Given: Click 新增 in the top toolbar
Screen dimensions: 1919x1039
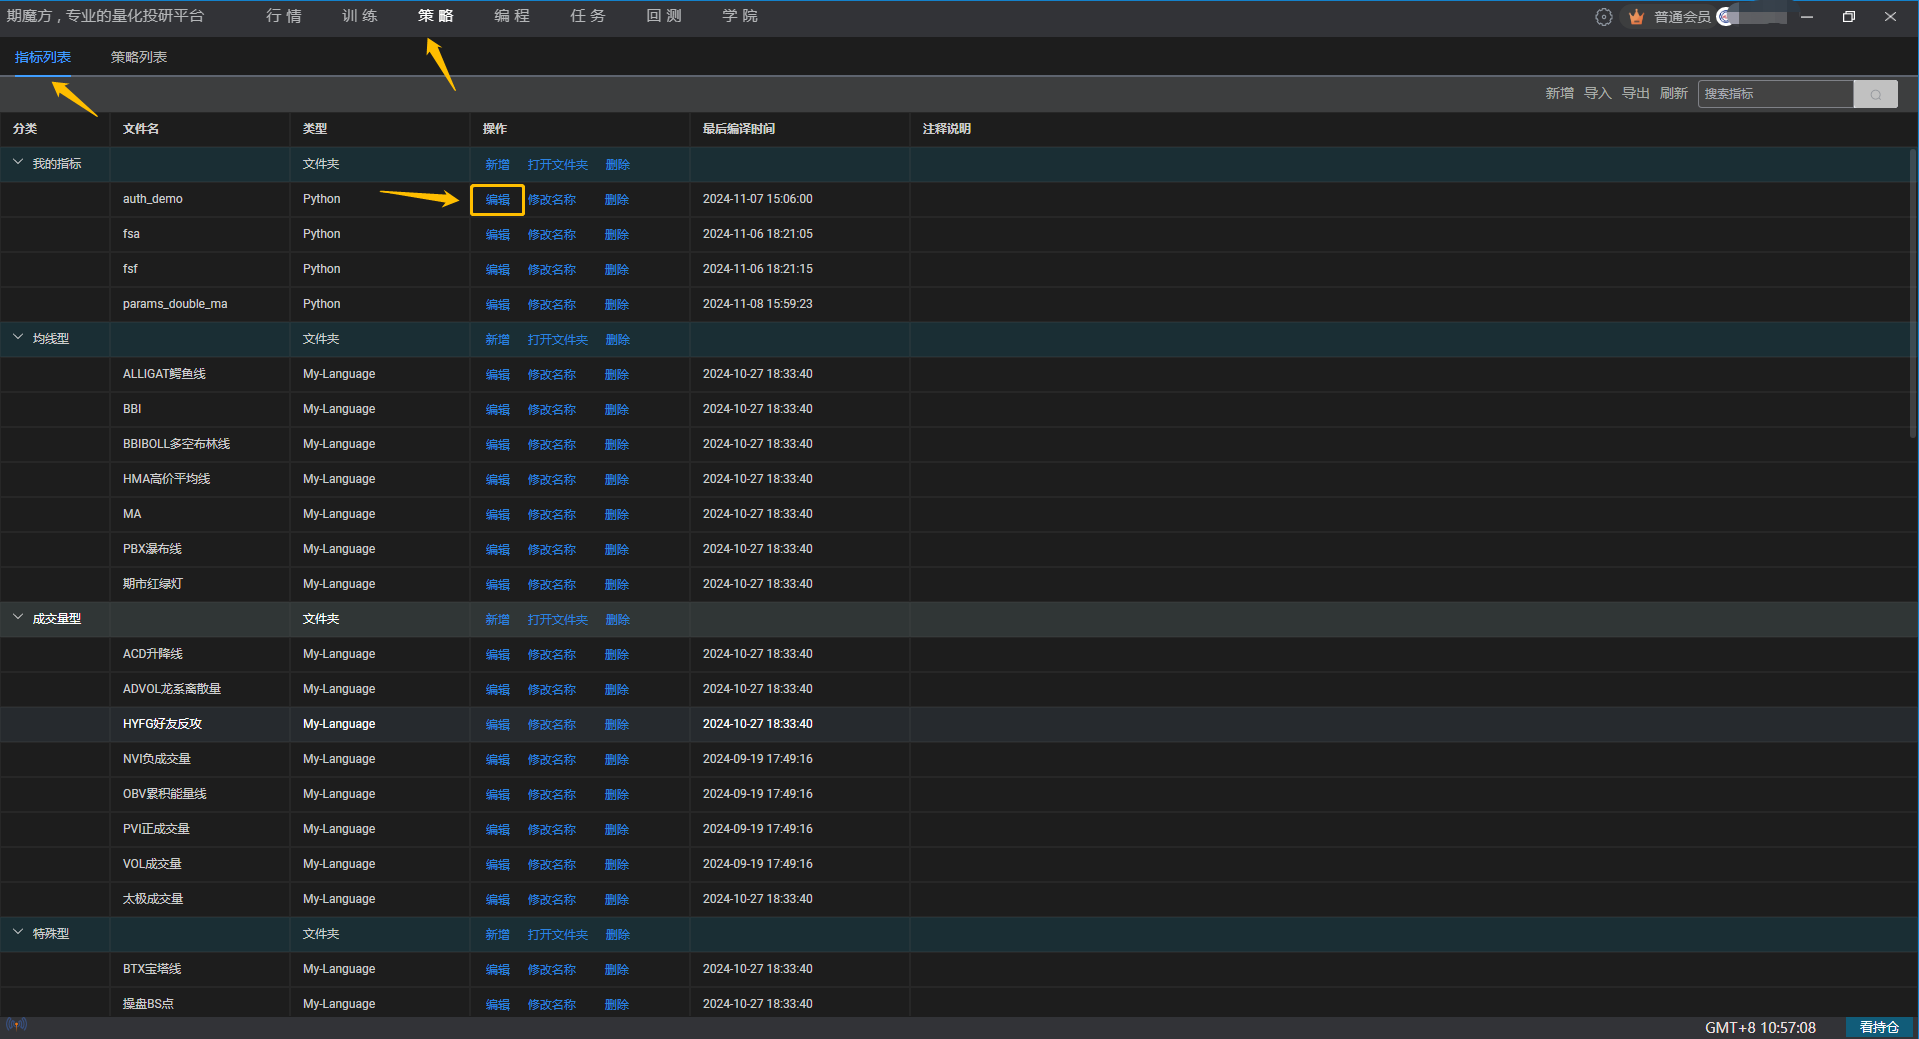Looking at the screenshot, I should [x=1559, y=93].
